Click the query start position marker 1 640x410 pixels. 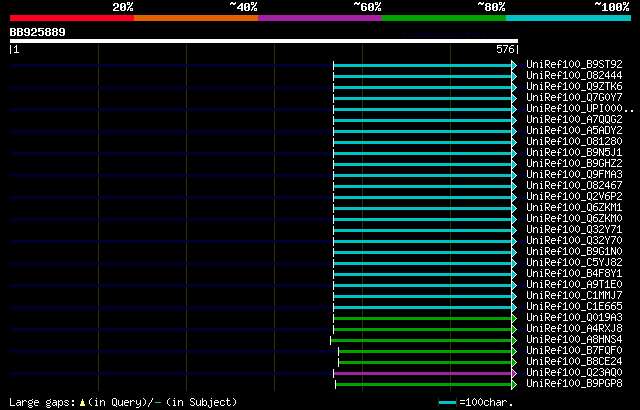[14, 49]
